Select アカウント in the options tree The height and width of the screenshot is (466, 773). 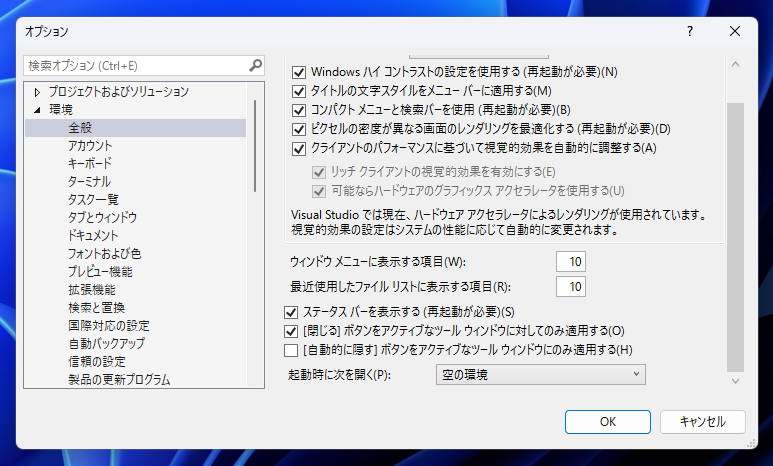[x=90, y=146]
